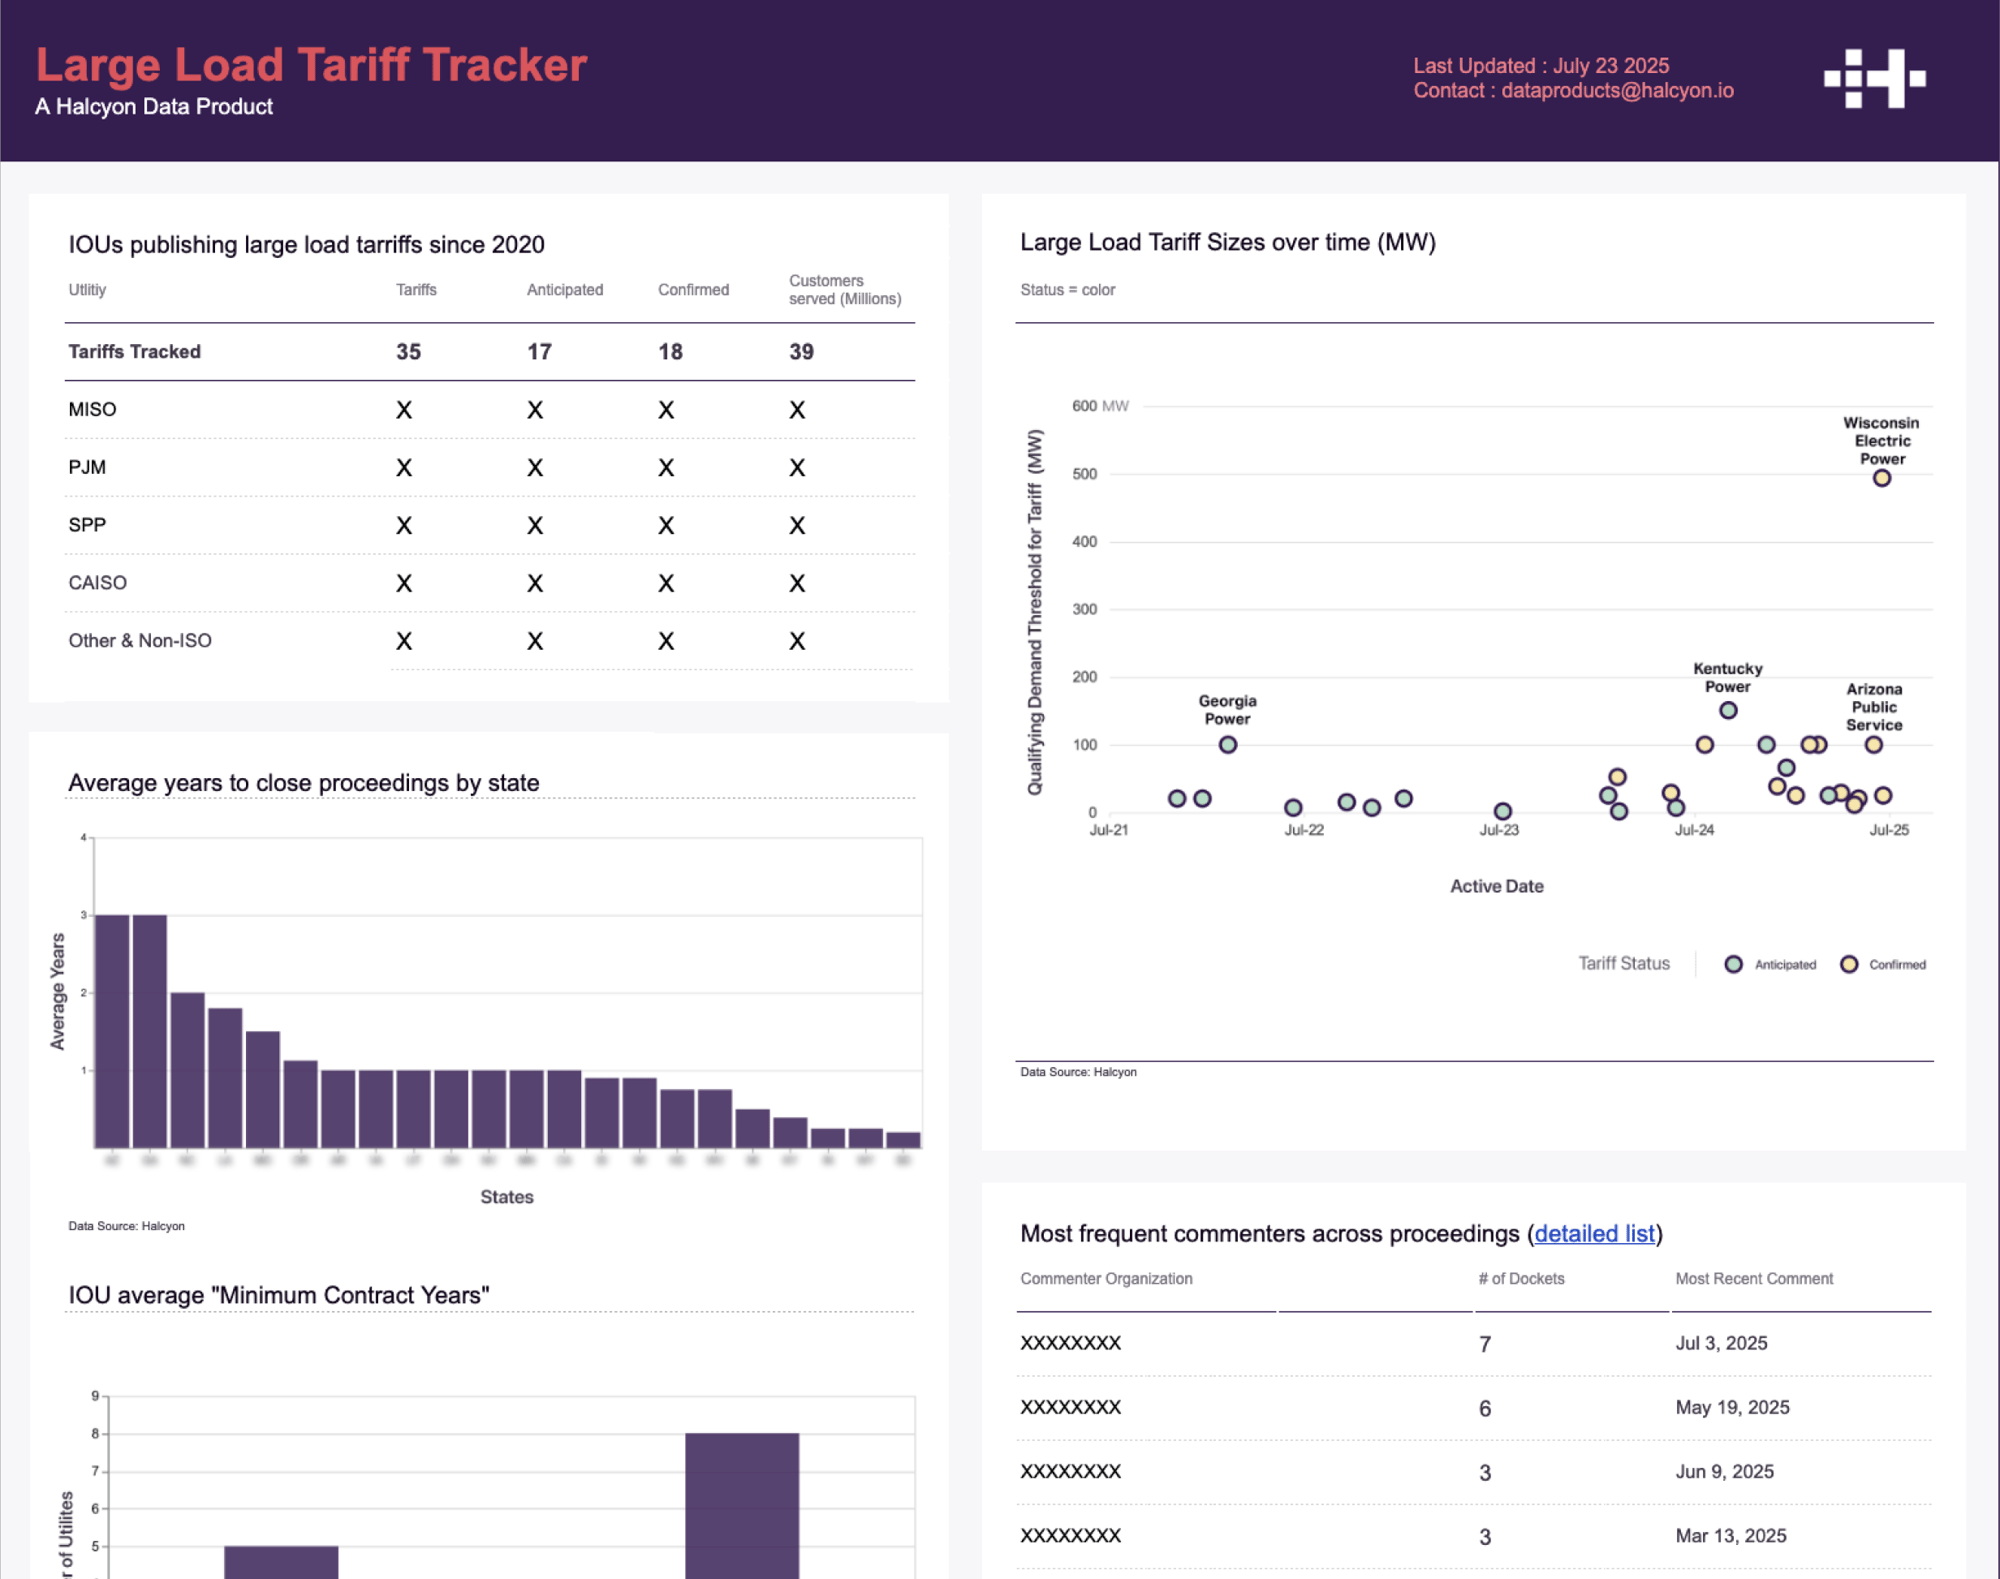This screenshot has height=1579, width=2000.
Task: Click the Anticipated legend color marker
Action: click(1733, 964)
